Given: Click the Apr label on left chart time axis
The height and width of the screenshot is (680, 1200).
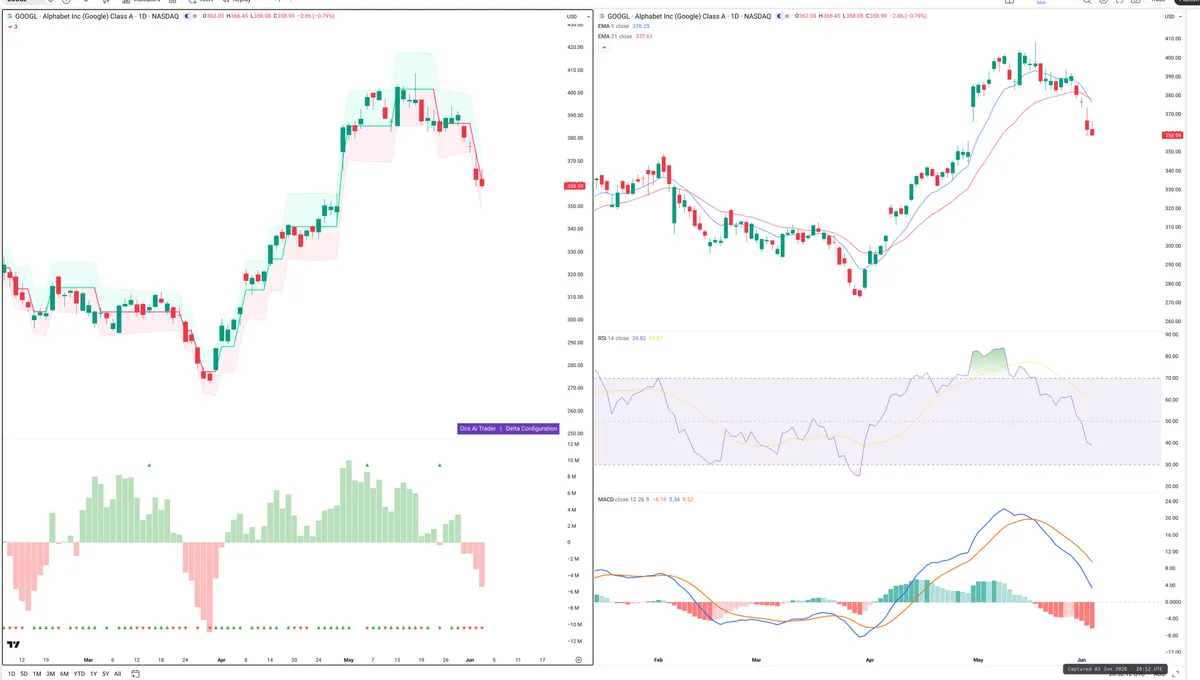Looking at the screenshot, I should (x=221, y=660).
